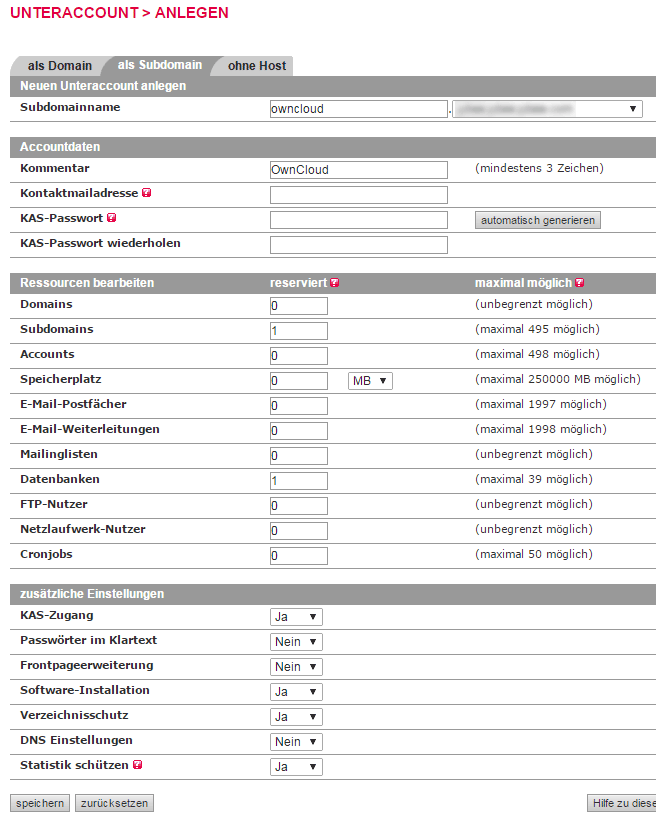The image size is (656, 818).
Task: Open help icon next to Kontaktmailadresse
Action: [x=147, y=193]
